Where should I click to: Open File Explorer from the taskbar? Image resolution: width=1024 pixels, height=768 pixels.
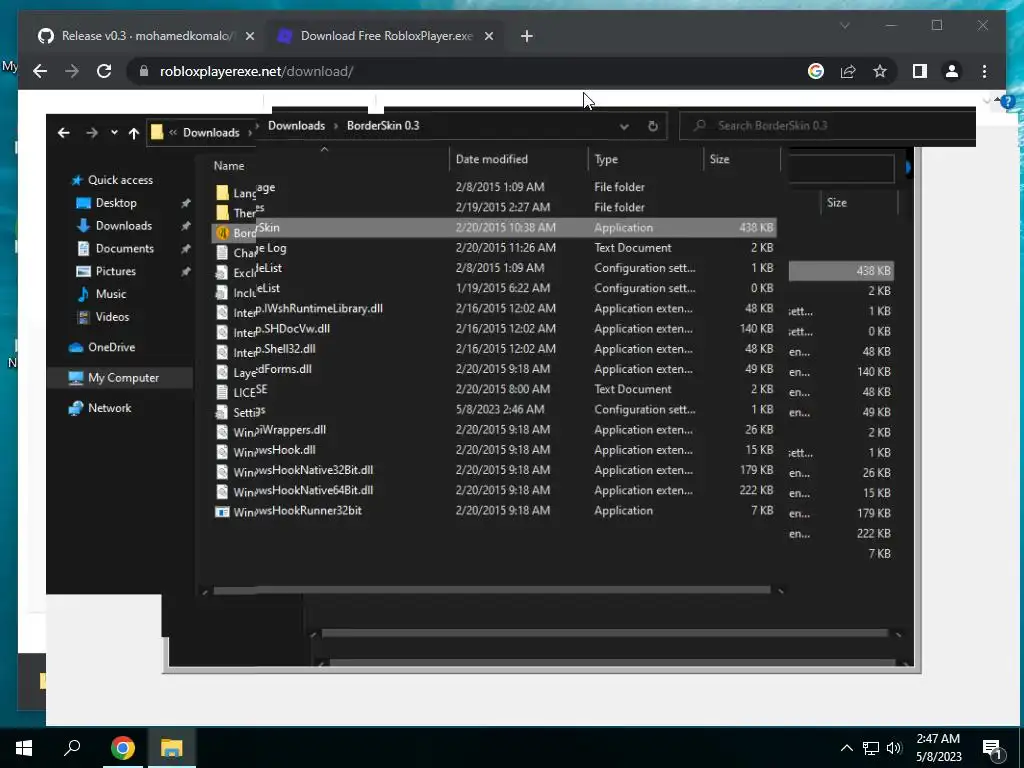pyautogui.click(x=172, y=747)
